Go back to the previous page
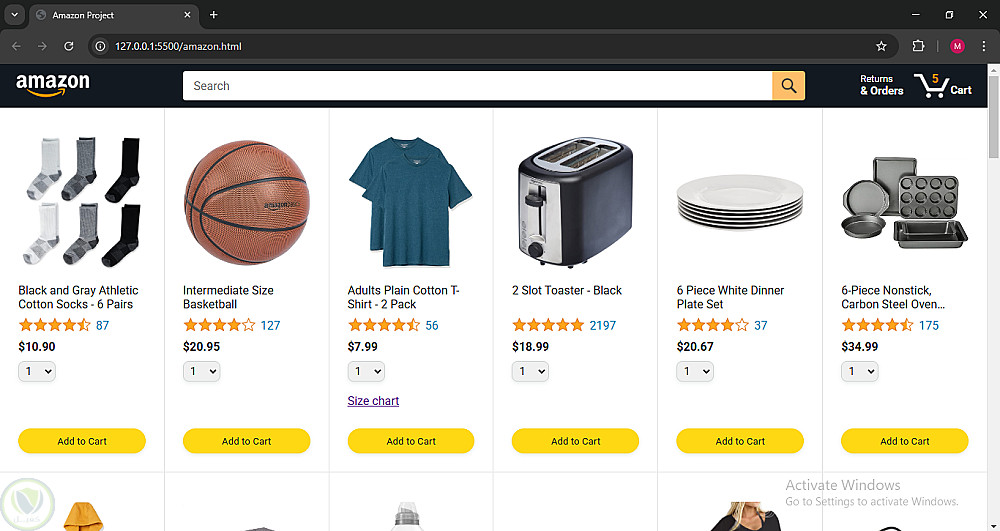The height and width of the screenshot is (531, 1000). coord(16,46)
